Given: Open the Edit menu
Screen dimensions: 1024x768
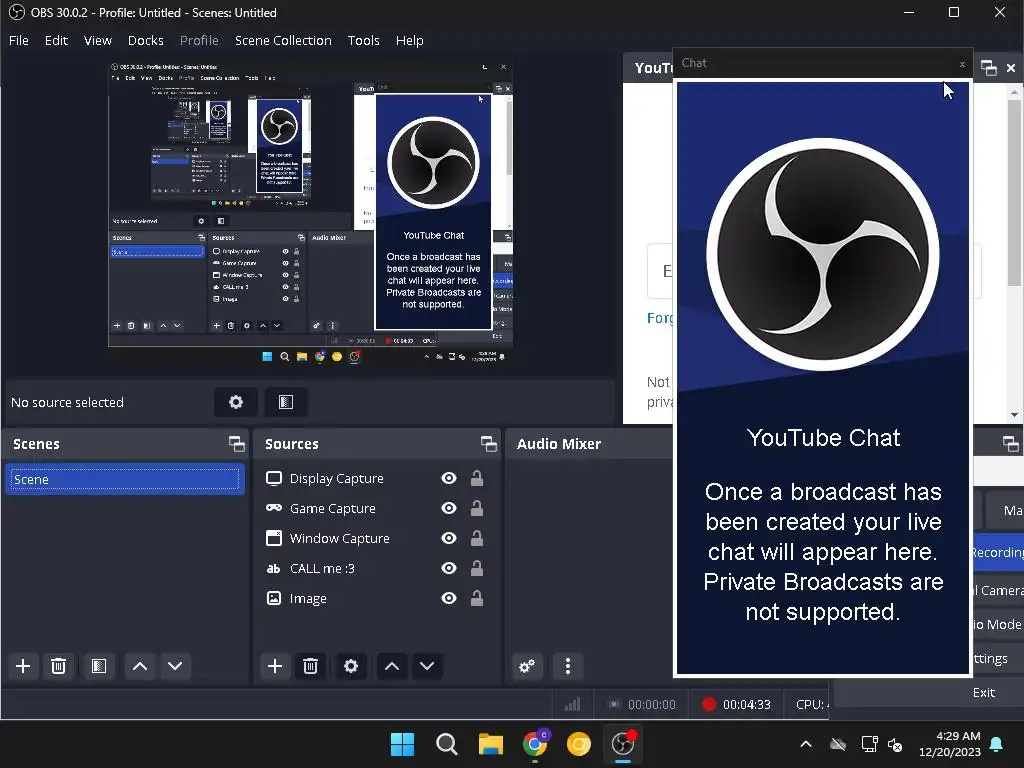Looking at the screenshot, I should click(x=56, y=40).
